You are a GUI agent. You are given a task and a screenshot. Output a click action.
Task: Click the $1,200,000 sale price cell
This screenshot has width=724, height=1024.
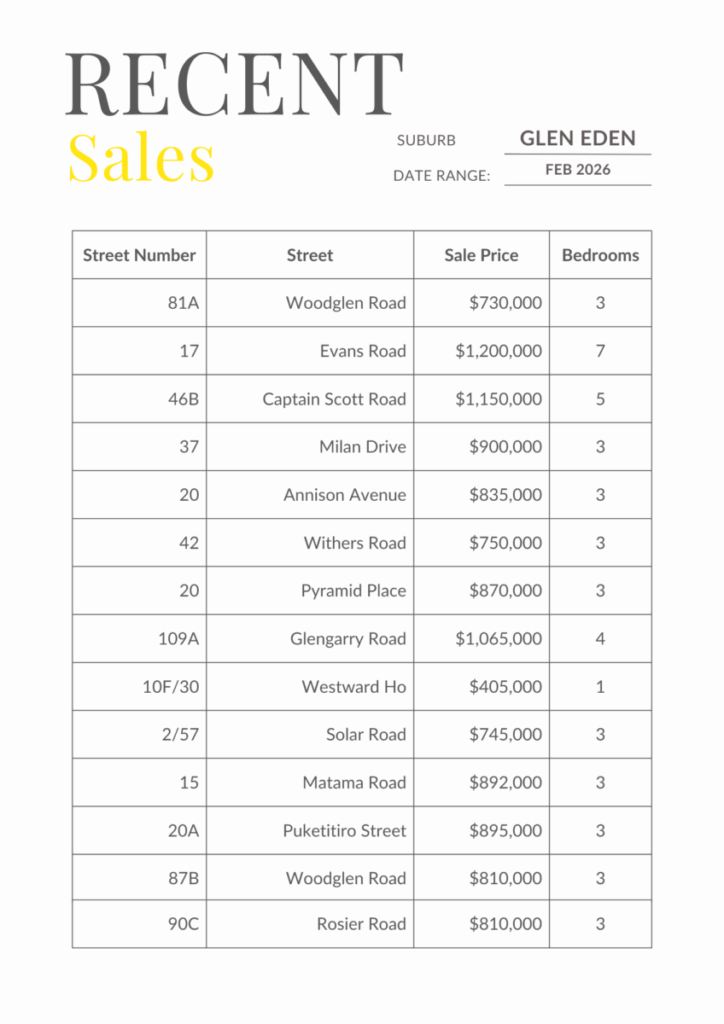click(x=498, y=351)
